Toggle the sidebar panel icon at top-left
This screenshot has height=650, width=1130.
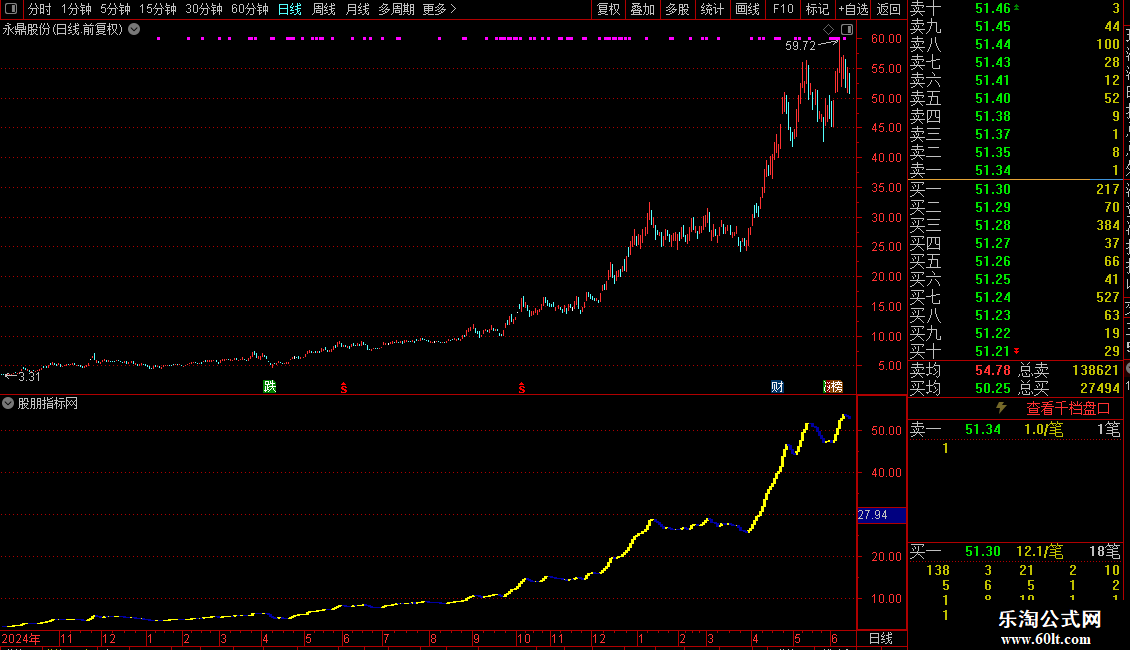[11, 9]
